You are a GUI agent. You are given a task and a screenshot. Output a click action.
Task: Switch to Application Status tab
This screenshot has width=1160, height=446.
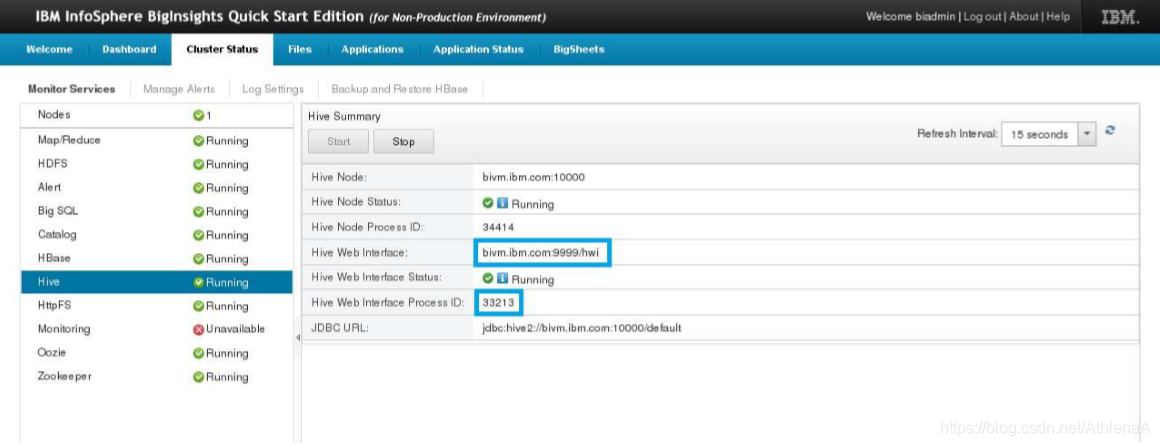pos(478,50)
